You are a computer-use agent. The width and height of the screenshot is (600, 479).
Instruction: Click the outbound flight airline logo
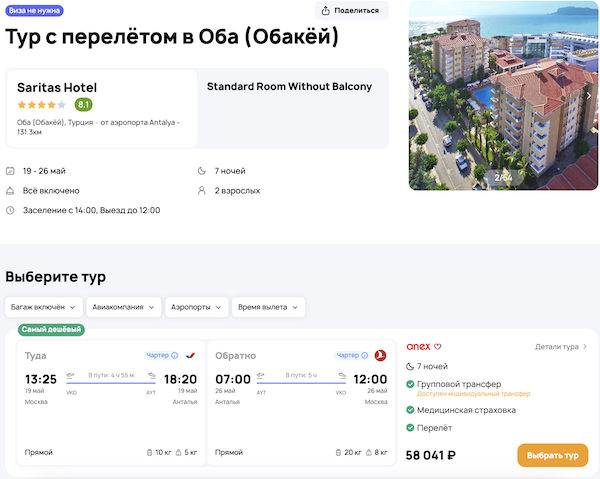point(190,355)
